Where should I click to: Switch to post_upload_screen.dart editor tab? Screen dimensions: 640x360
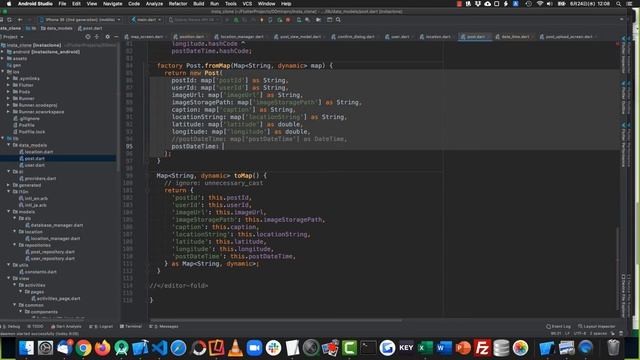569,37
